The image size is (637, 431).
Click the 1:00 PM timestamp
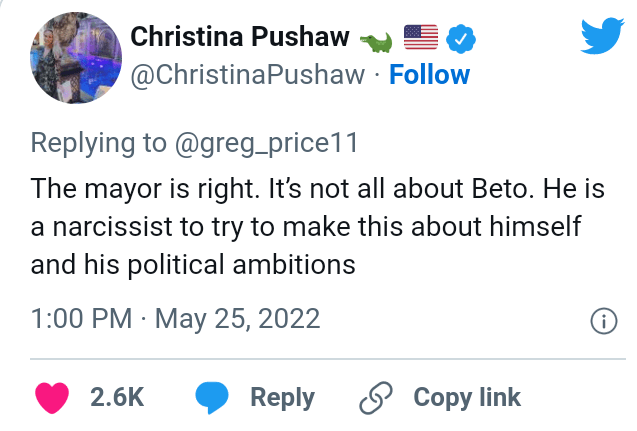81,319
